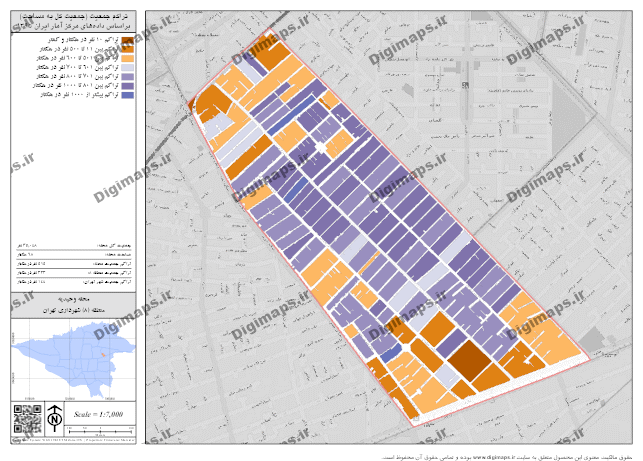
Task: Click the 'تراکم جمعیت شهر تهران' statistics row
Action: tap(73, 282)
